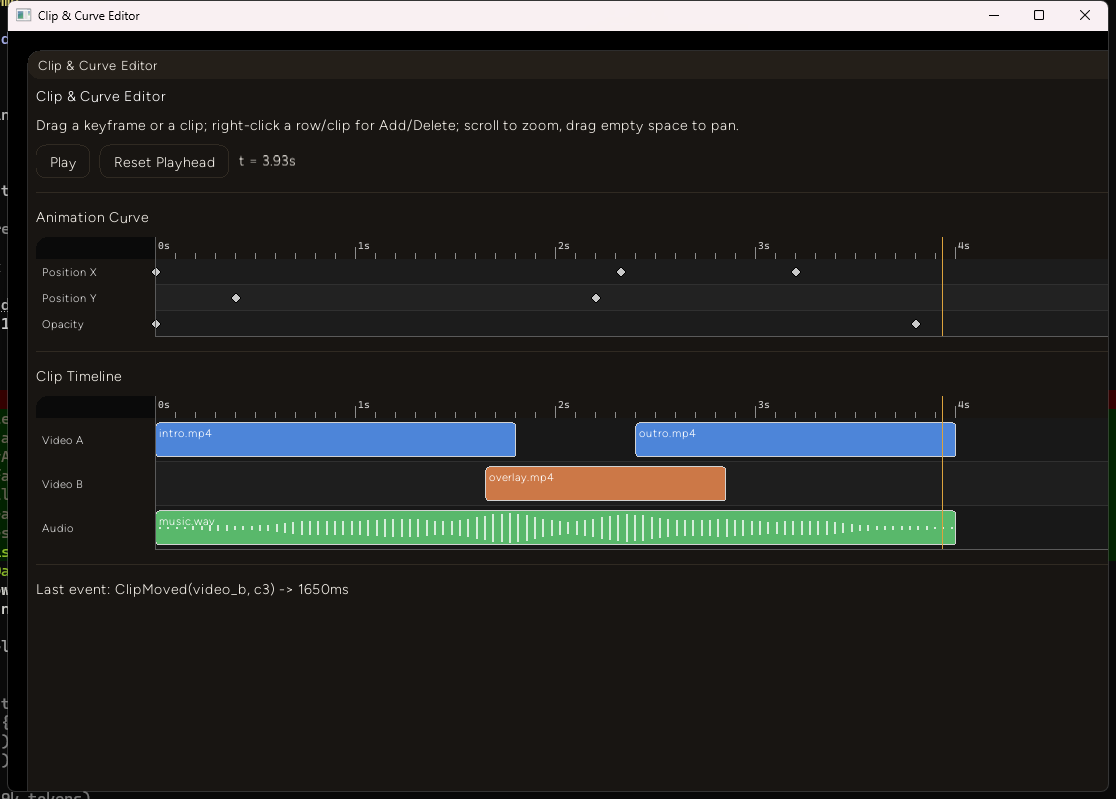This screenshot has height=799, width=1116.
Task: Click the Play button
Action: [63, 162]
